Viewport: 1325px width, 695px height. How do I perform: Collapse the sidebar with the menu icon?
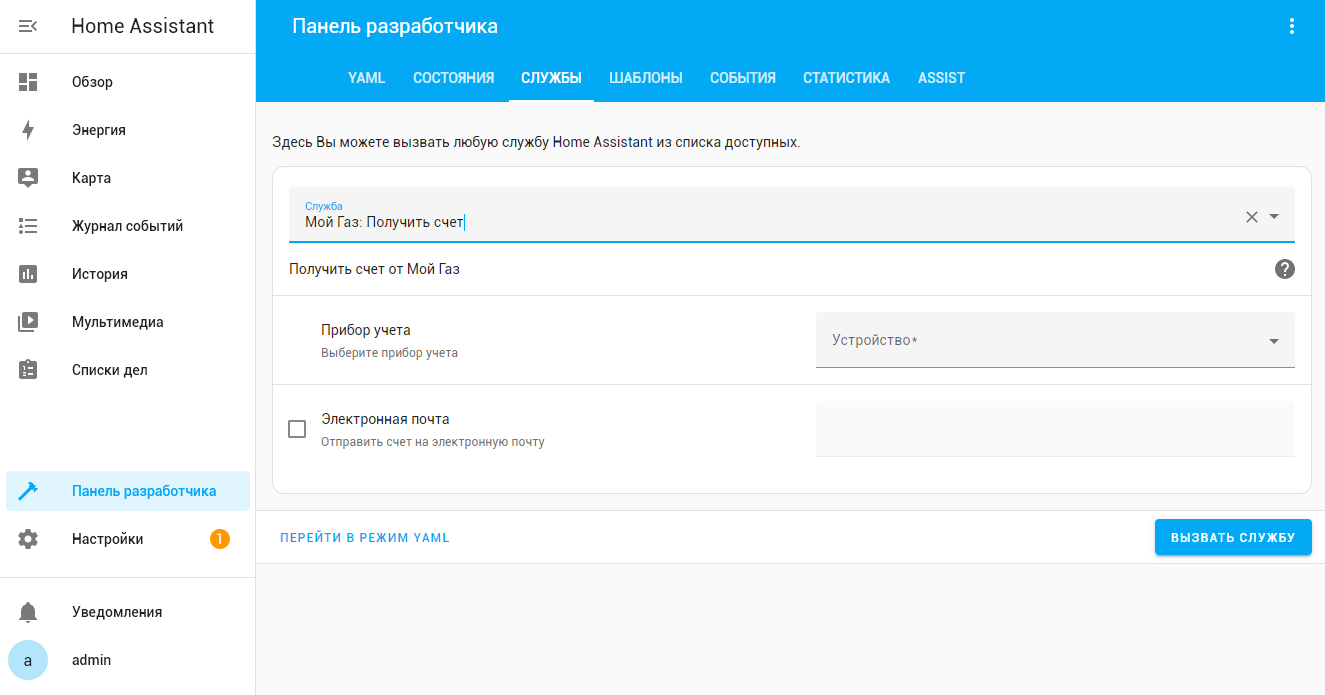(28, 26)
